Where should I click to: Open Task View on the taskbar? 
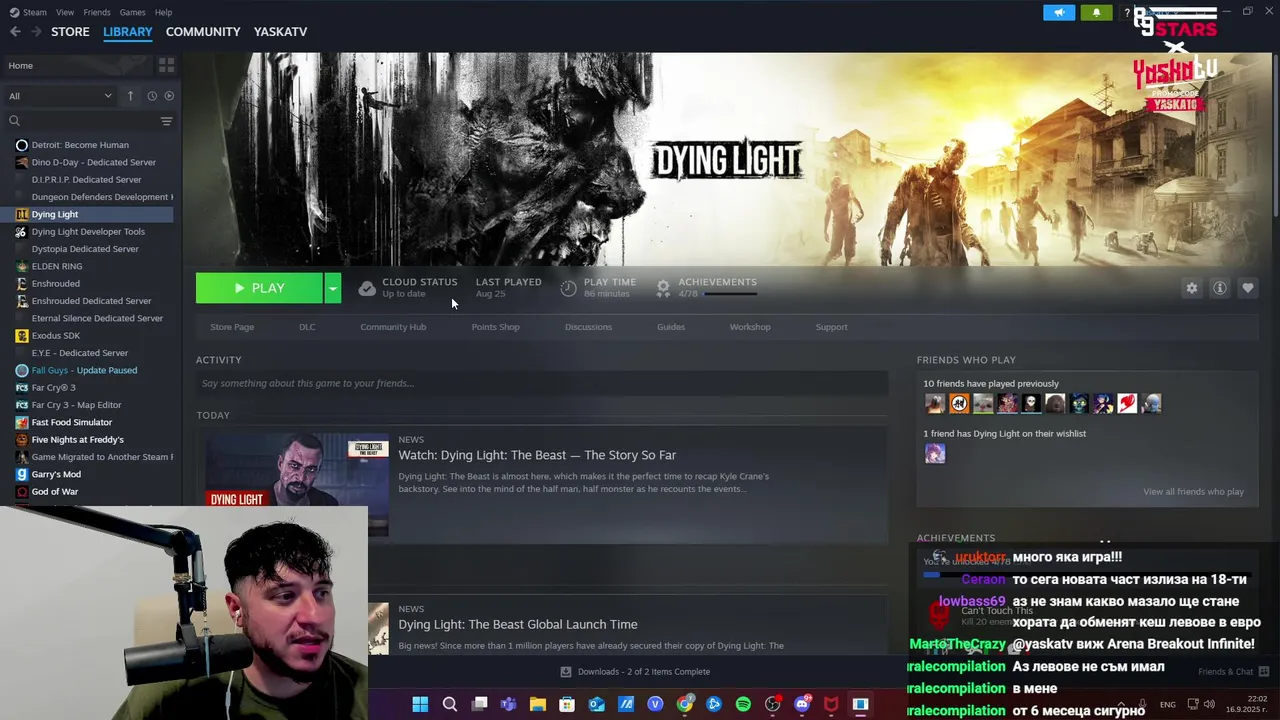pyautogui.click(x=479, y=704)
